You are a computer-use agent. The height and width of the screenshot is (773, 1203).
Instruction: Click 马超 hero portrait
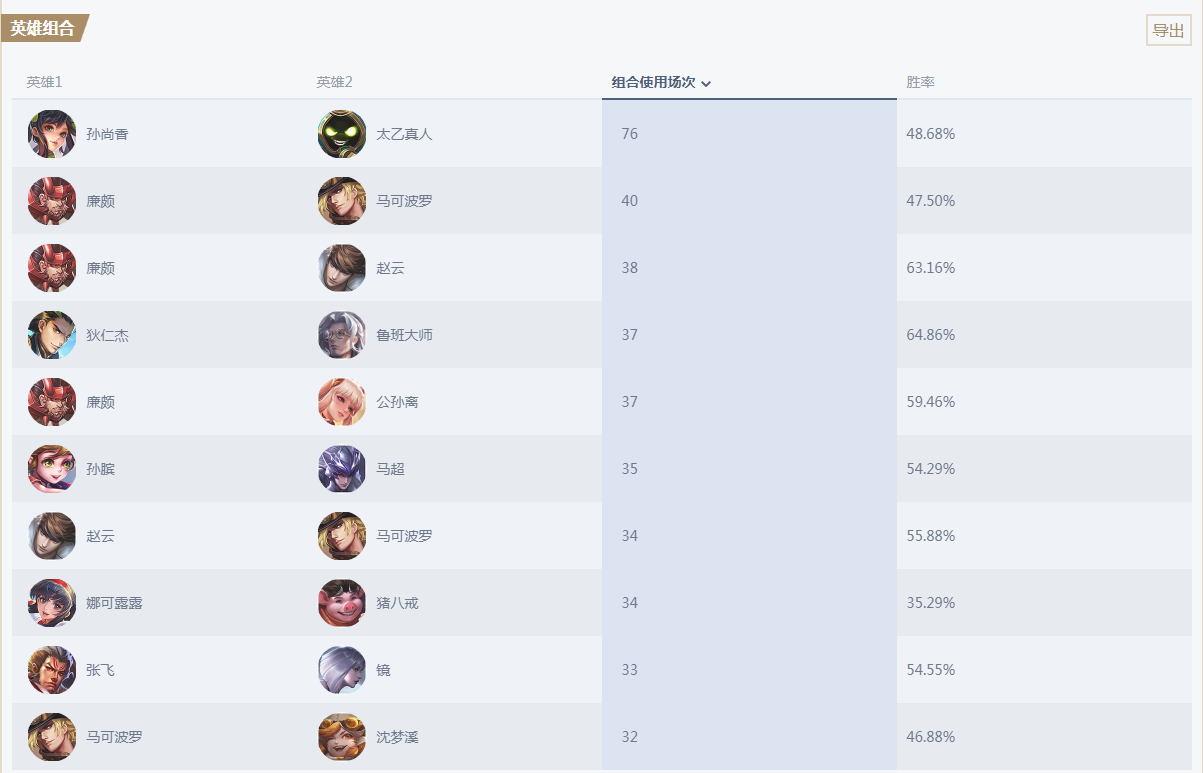342,469
